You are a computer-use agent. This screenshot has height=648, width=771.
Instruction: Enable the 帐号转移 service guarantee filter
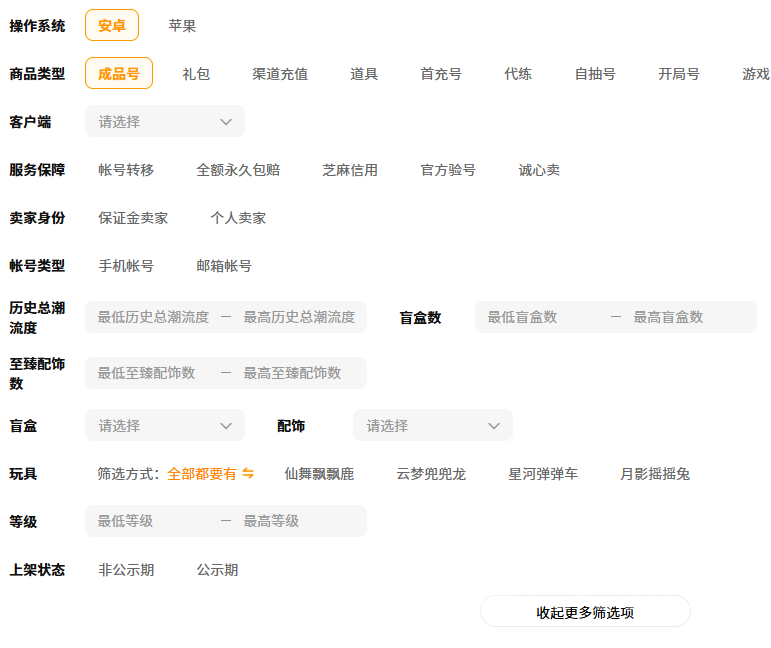126,170
